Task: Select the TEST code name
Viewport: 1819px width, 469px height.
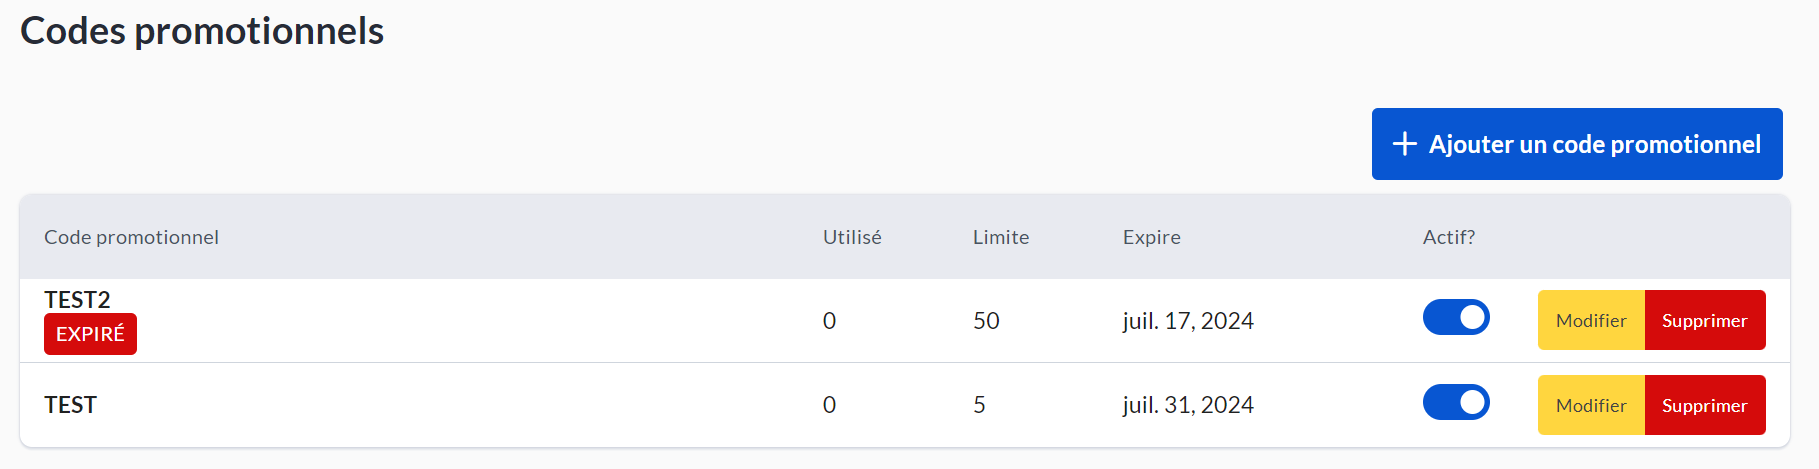Action: (70, 405)
